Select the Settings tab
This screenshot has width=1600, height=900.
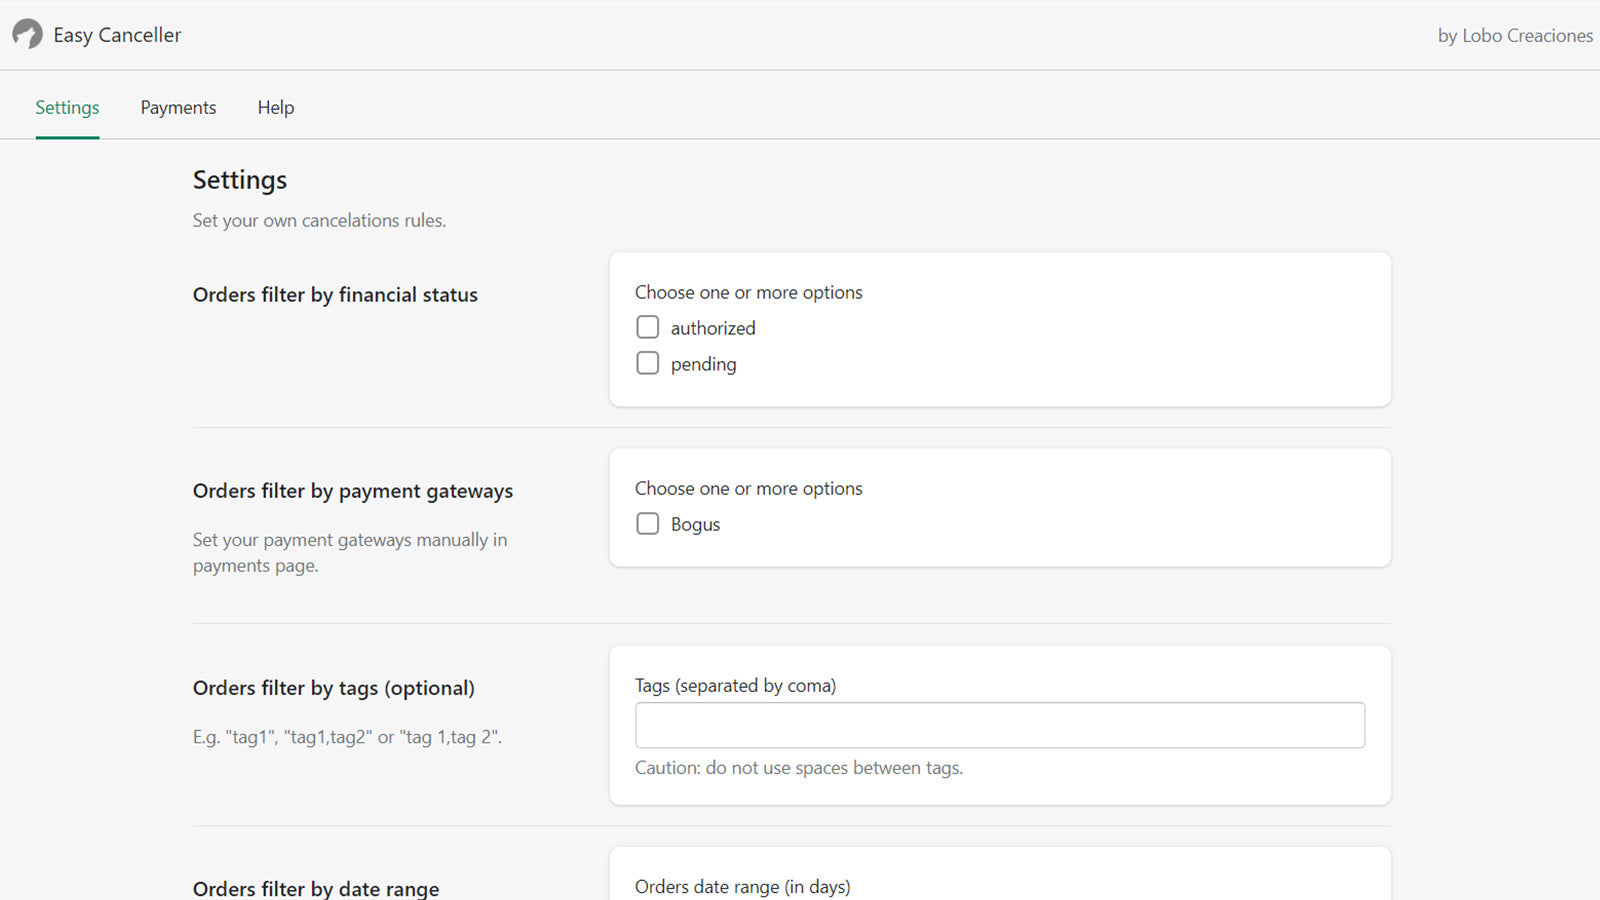point(66,107)
